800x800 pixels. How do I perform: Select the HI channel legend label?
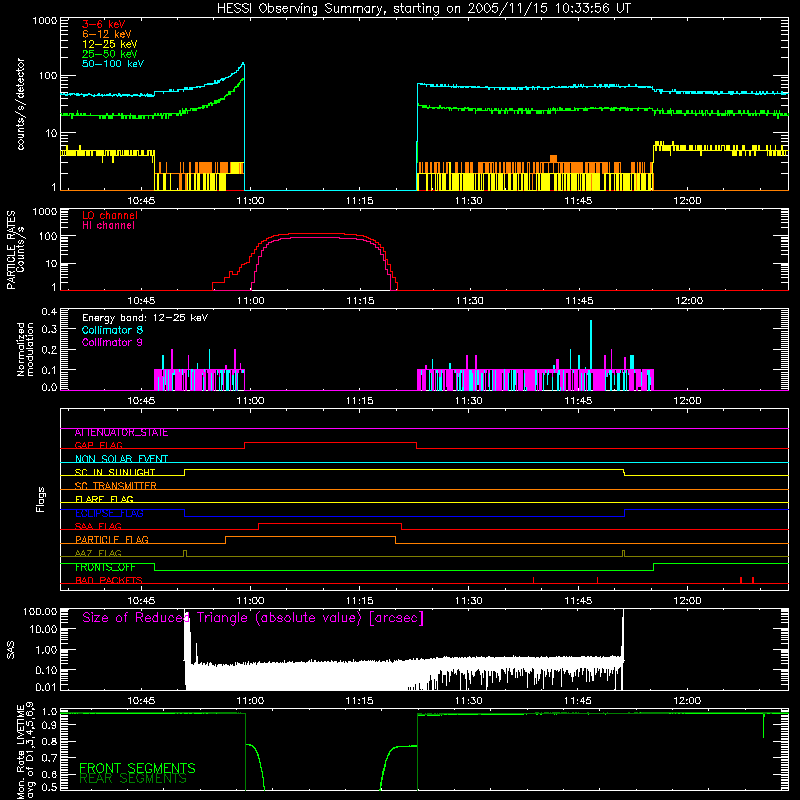coord(108,226)
